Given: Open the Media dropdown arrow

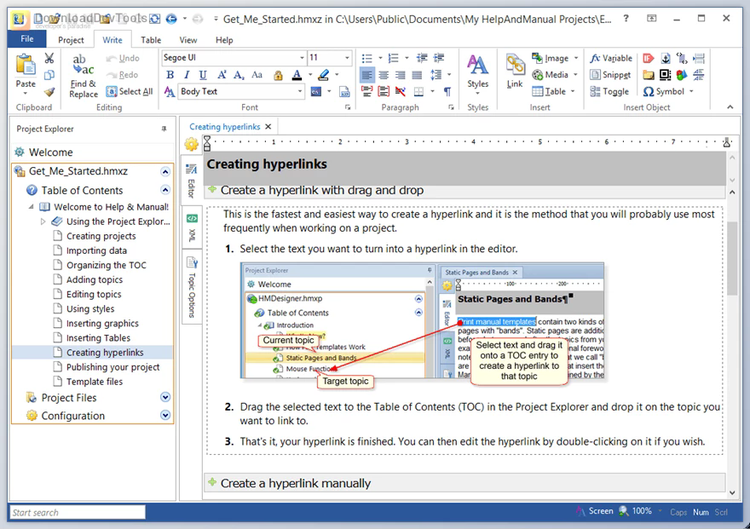Looking at the screenshot, I should pyautogui.click(x=575, y=75).
